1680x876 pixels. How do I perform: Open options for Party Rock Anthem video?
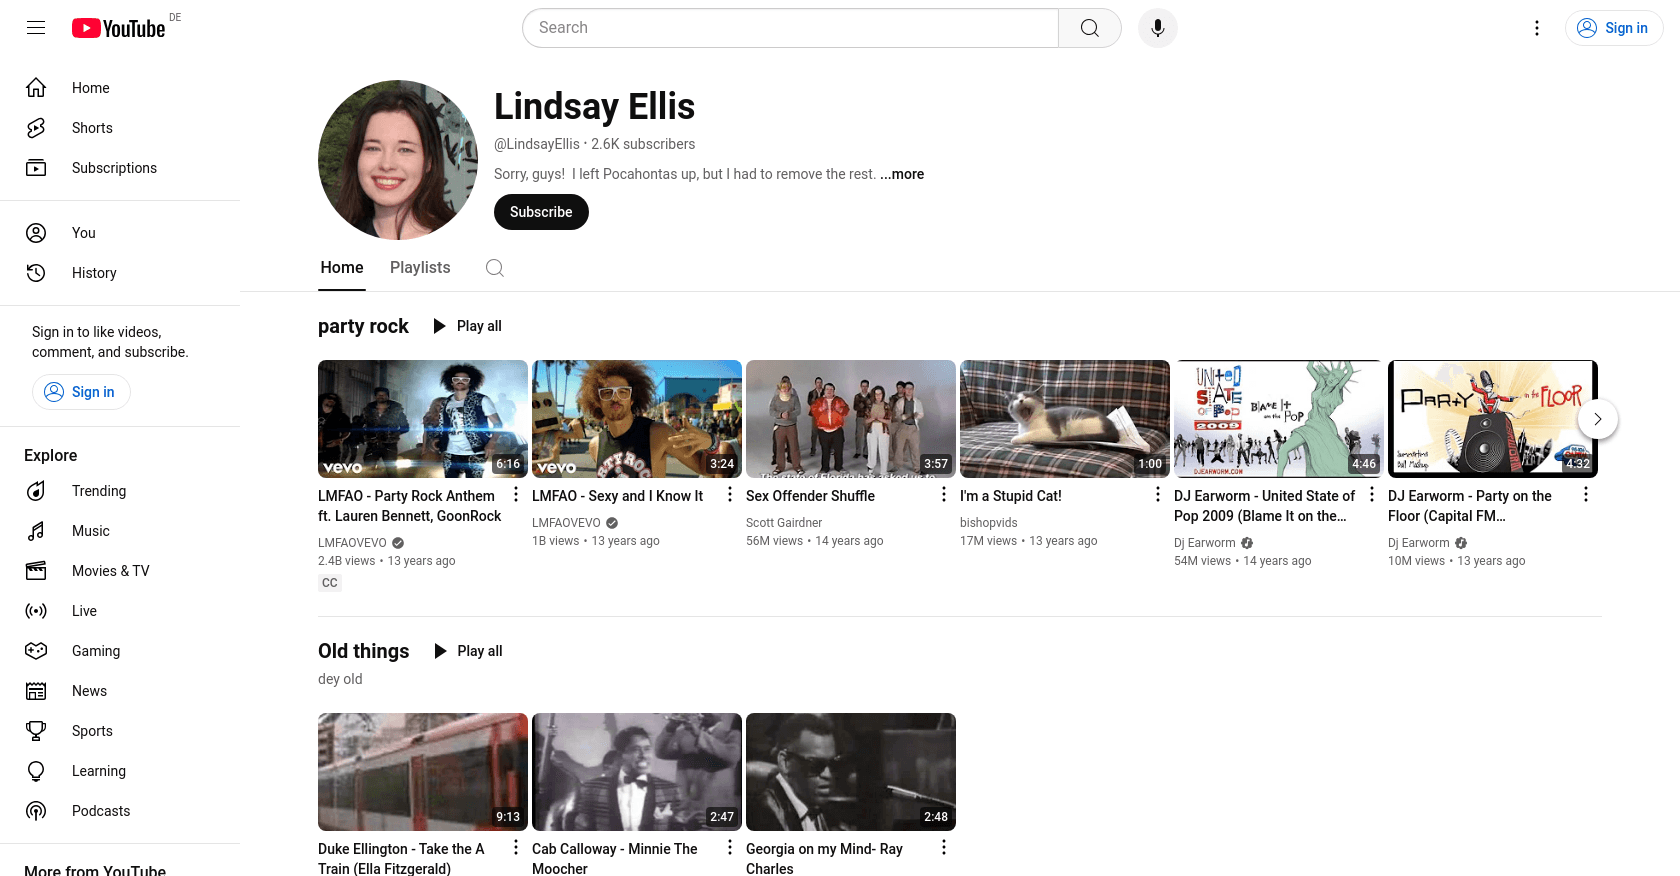[x=516, y=495]
